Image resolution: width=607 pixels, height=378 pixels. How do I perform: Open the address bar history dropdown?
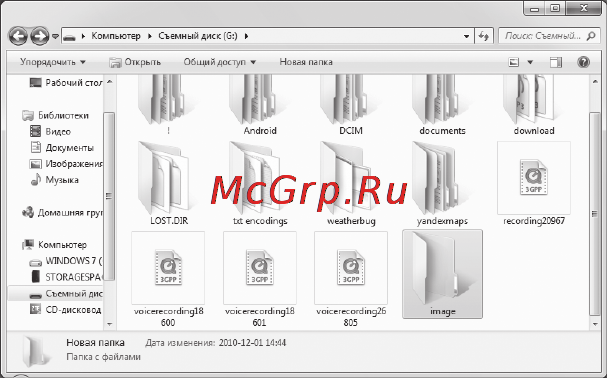coord(467,36)
